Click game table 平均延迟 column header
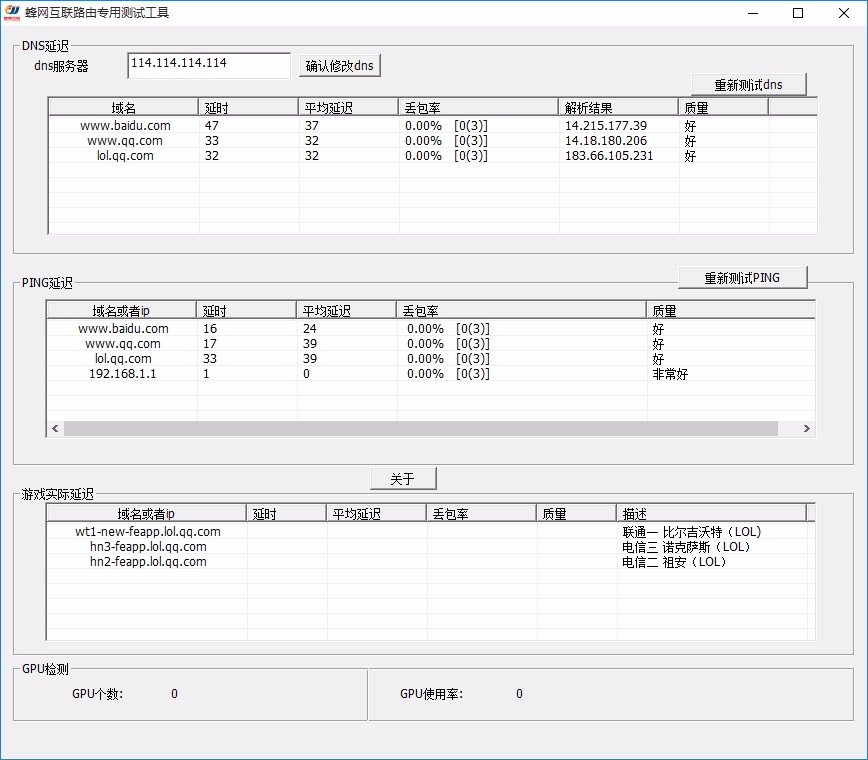868x760 pixels. (x=376, y=514)
